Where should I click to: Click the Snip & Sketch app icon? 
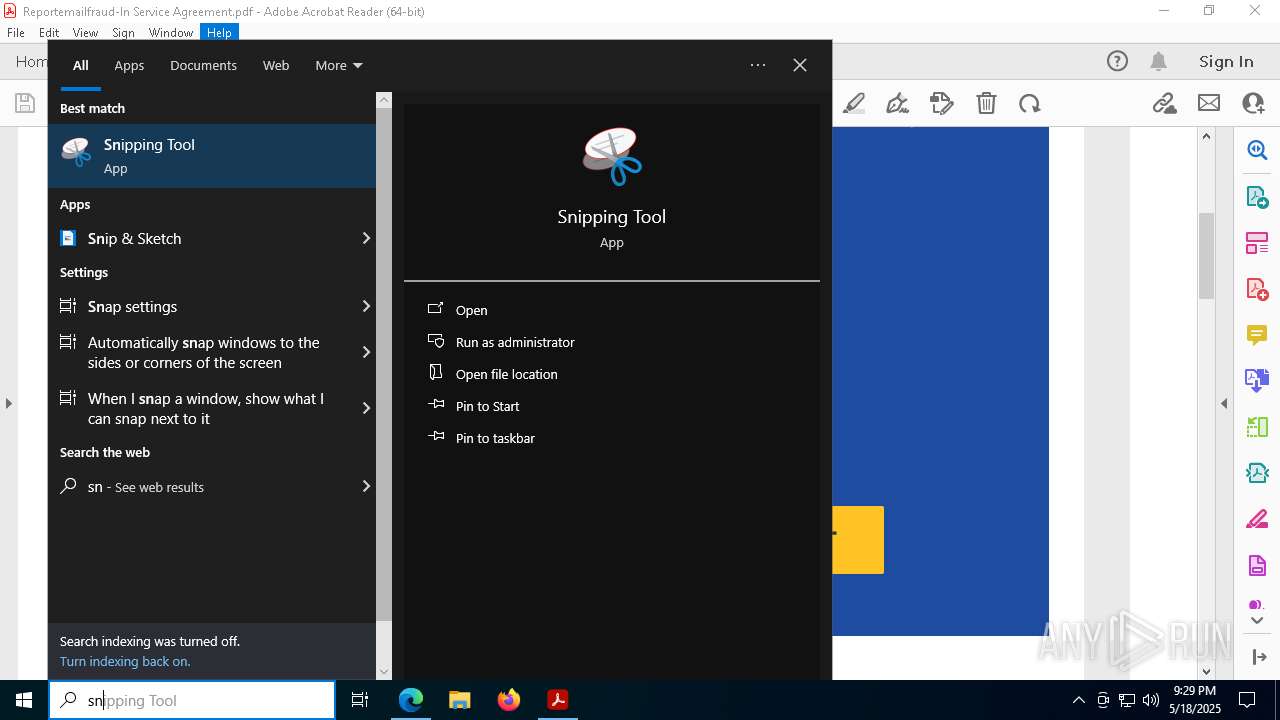pyautogui.click(x=68, y=238)
